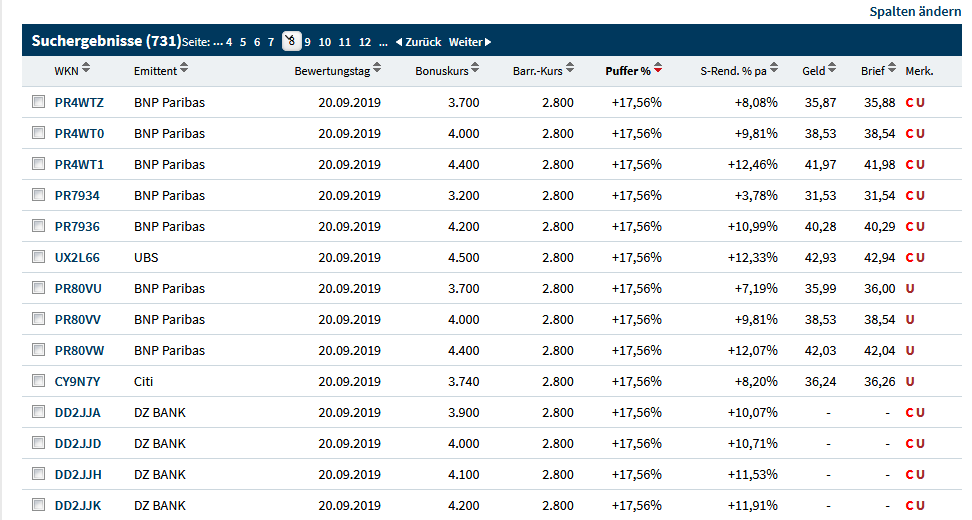The height and width of the screenshot is (520, 972).
Task: Click Weiter to view next page
Action: coord(469,42)
